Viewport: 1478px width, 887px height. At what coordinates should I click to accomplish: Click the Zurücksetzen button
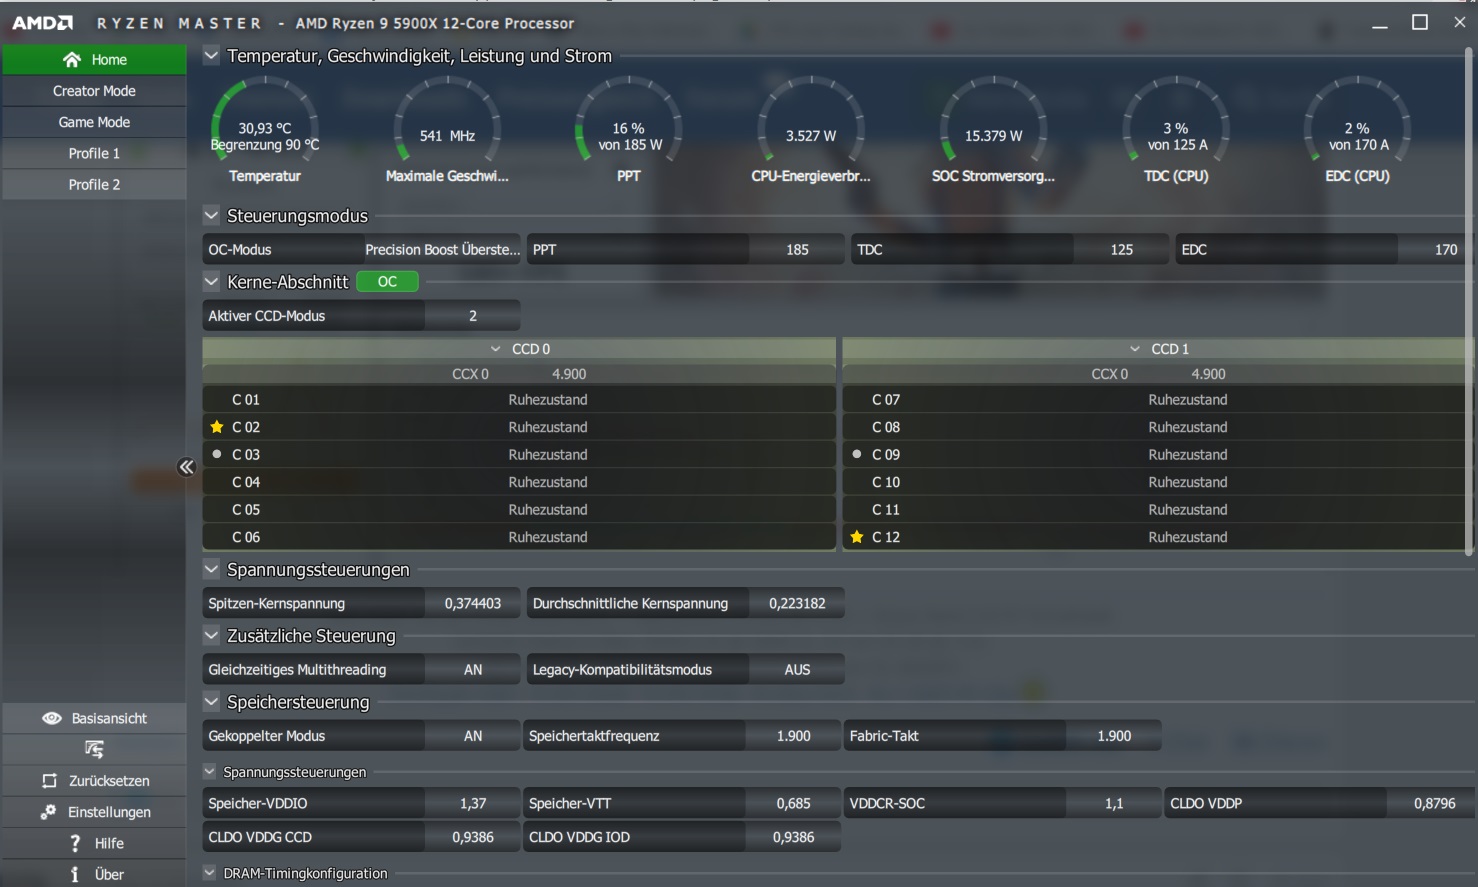point(94,781)
